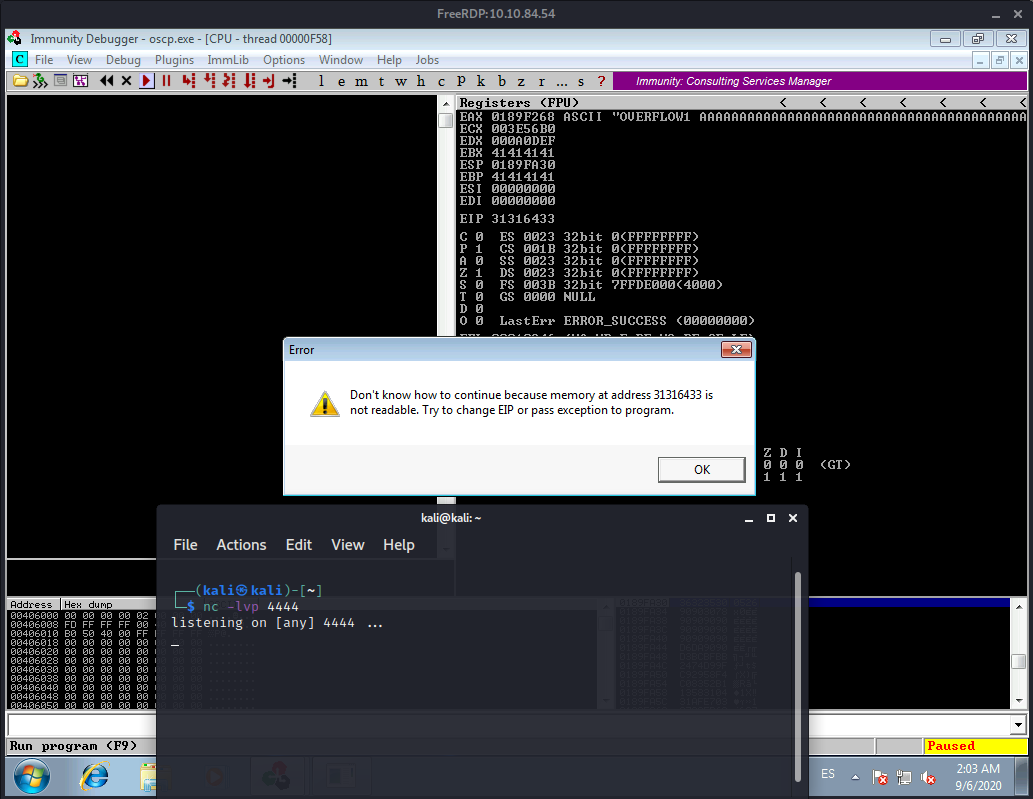Close the debugged program with X icon
Image resolution: width=1033 pixels, height=799 pixels.
[x=126, y=81]
